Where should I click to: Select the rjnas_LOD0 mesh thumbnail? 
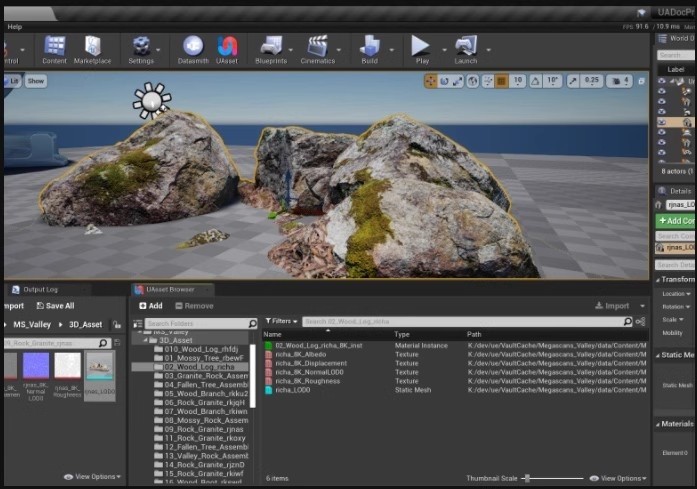100,375
